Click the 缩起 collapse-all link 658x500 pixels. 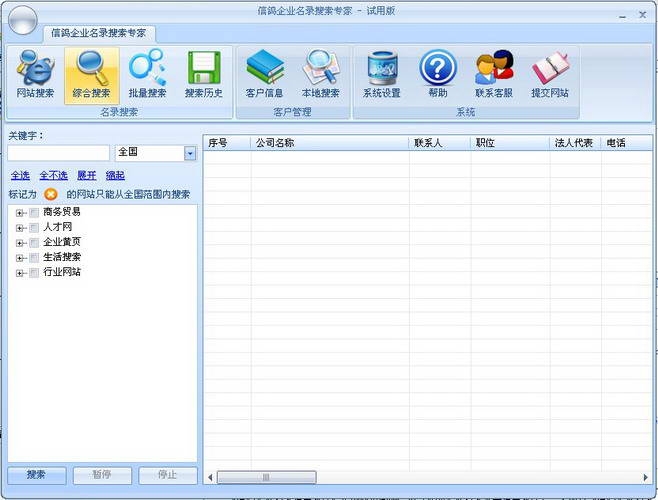coord(115,175)
